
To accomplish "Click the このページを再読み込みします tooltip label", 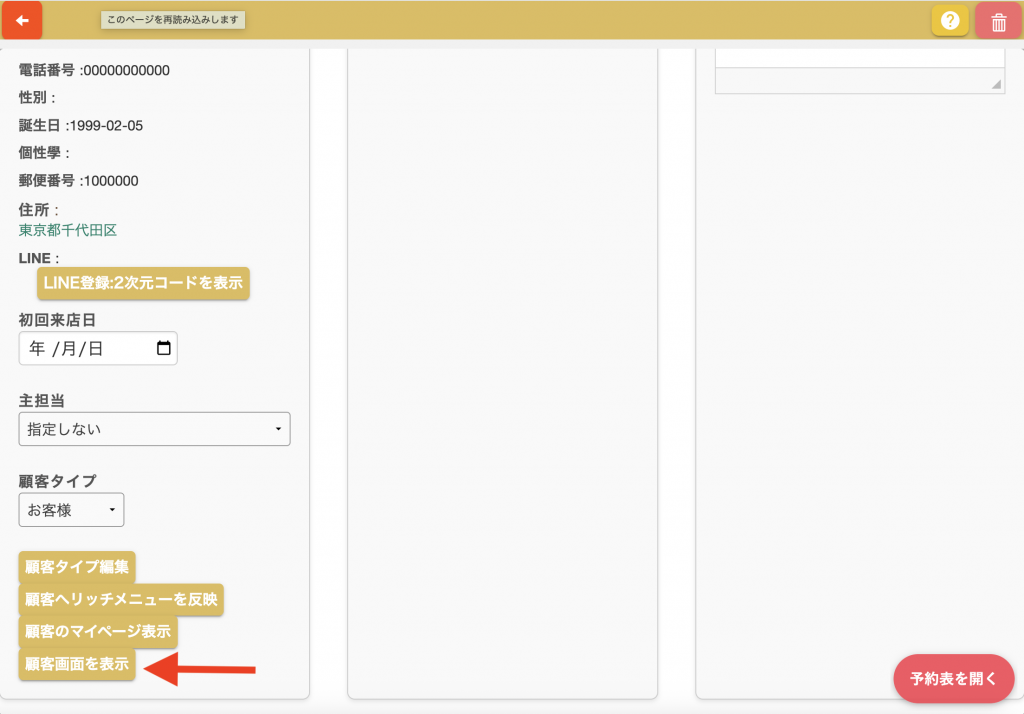I will click(174, 19).
